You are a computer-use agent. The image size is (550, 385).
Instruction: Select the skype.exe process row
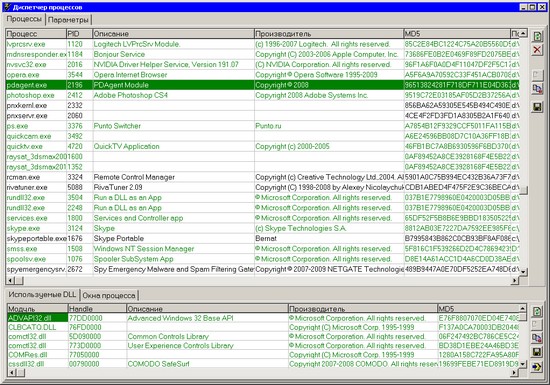click(262, 228)
